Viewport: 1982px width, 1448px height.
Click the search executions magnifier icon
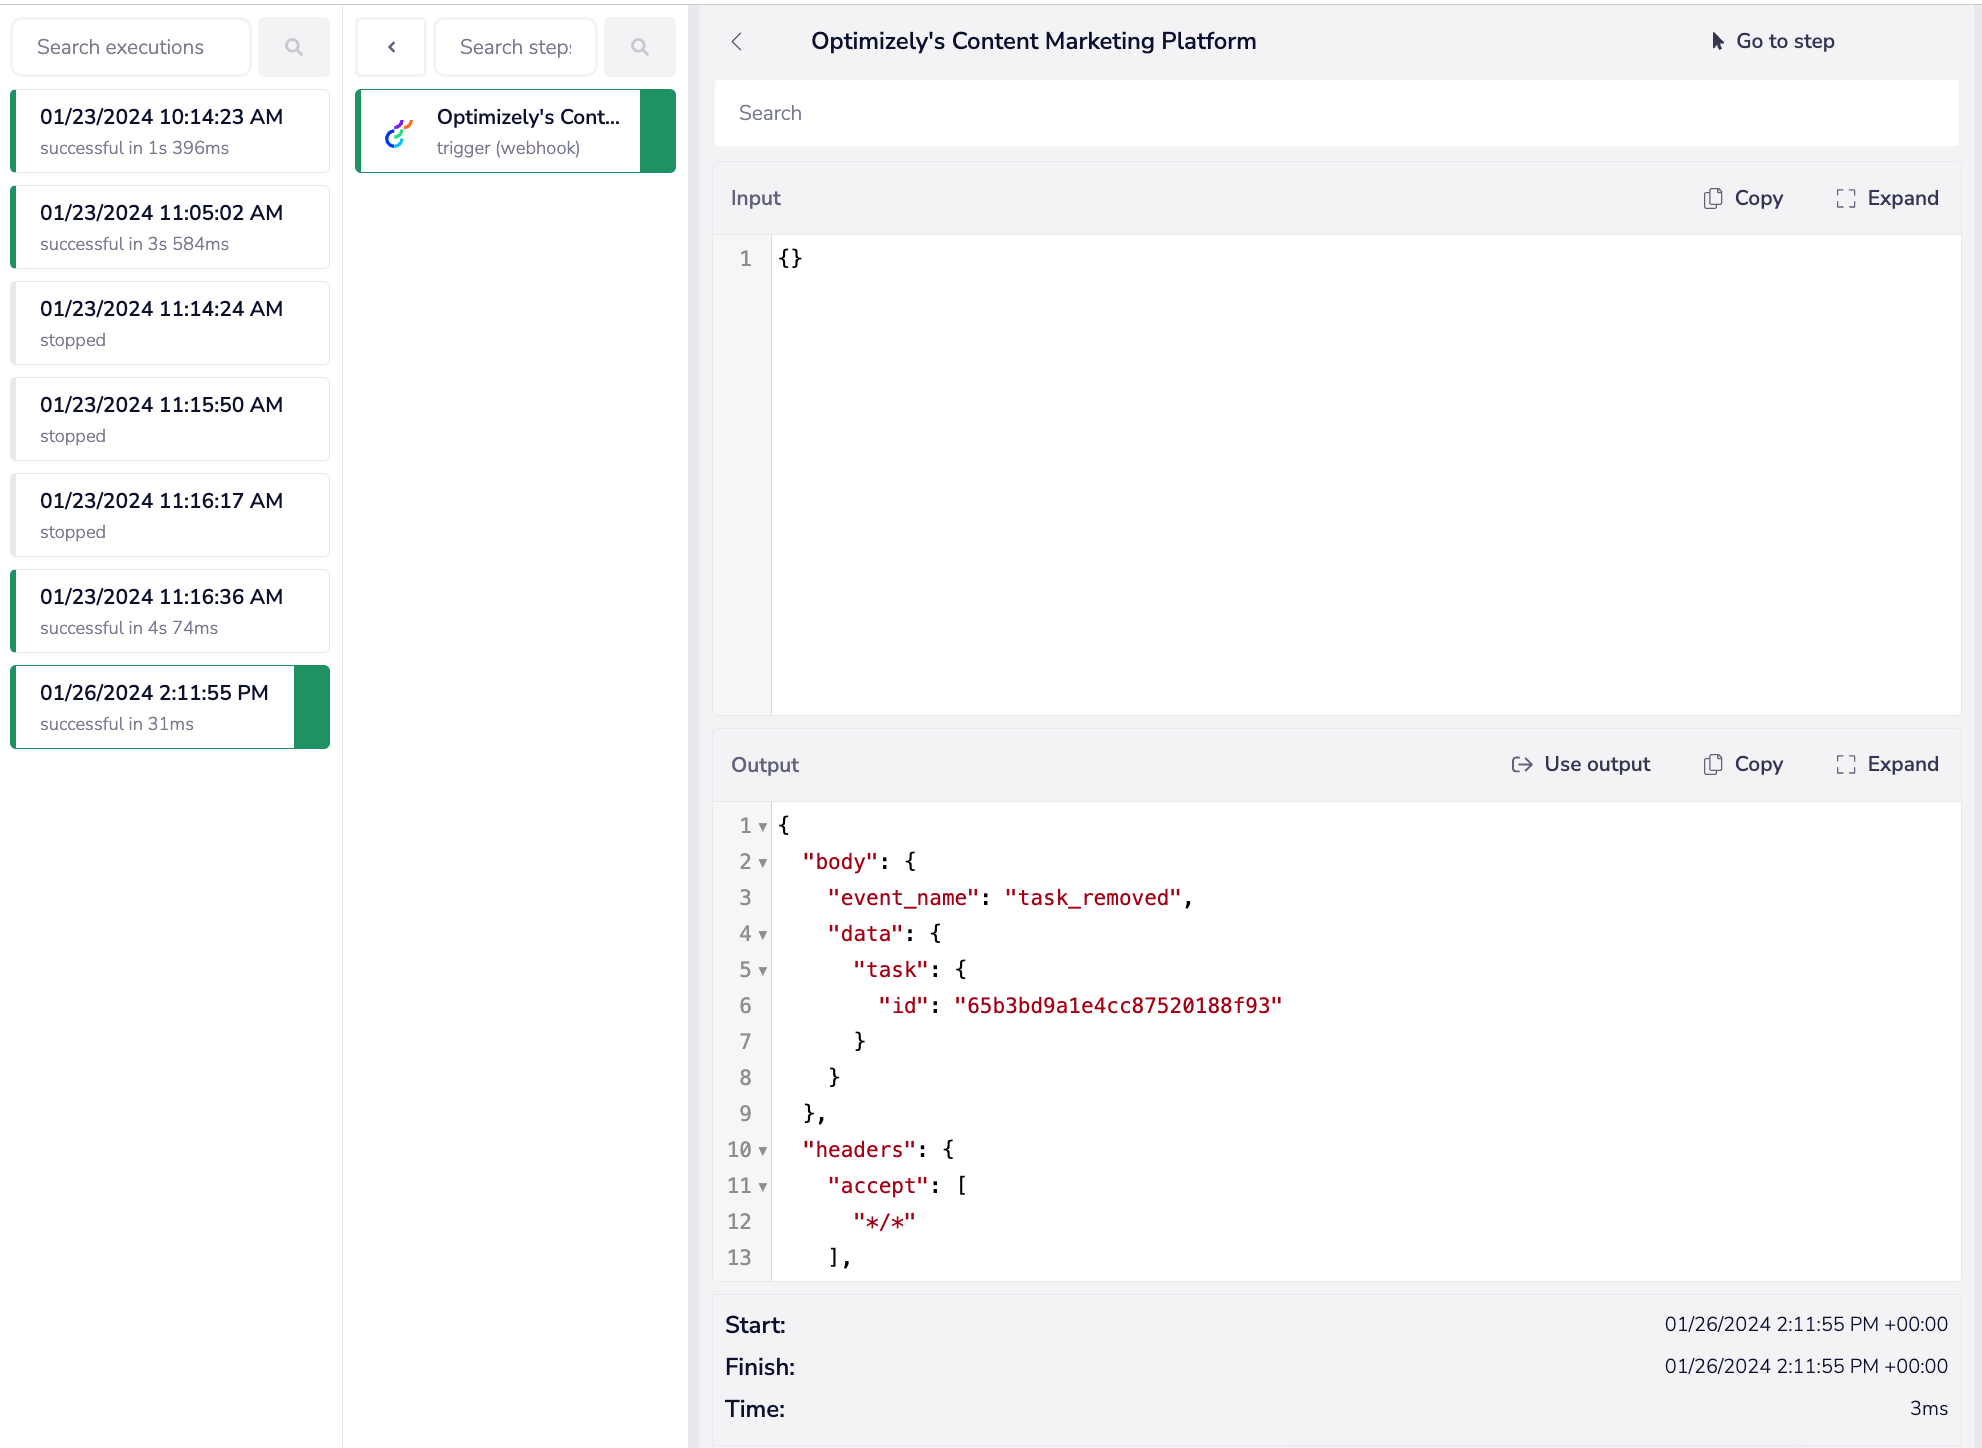point(293,47)
